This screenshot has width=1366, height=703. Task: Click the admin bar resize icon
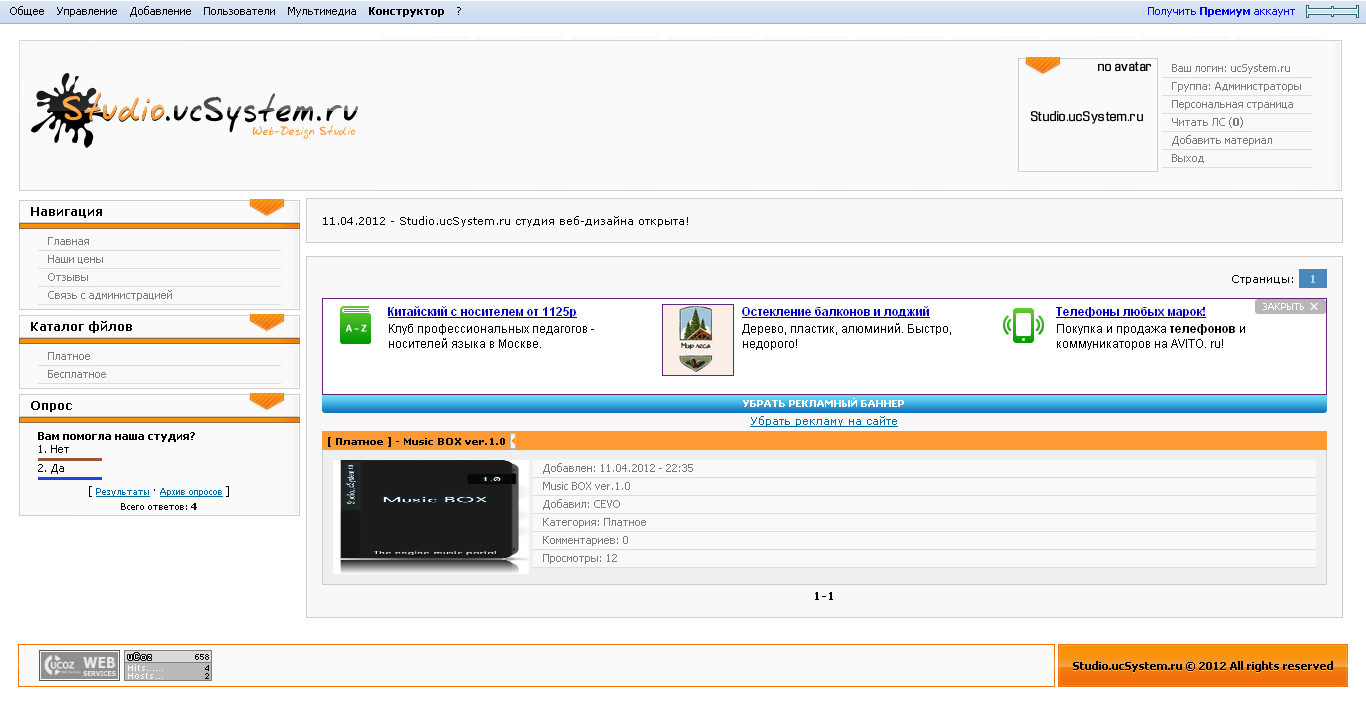1332,11
